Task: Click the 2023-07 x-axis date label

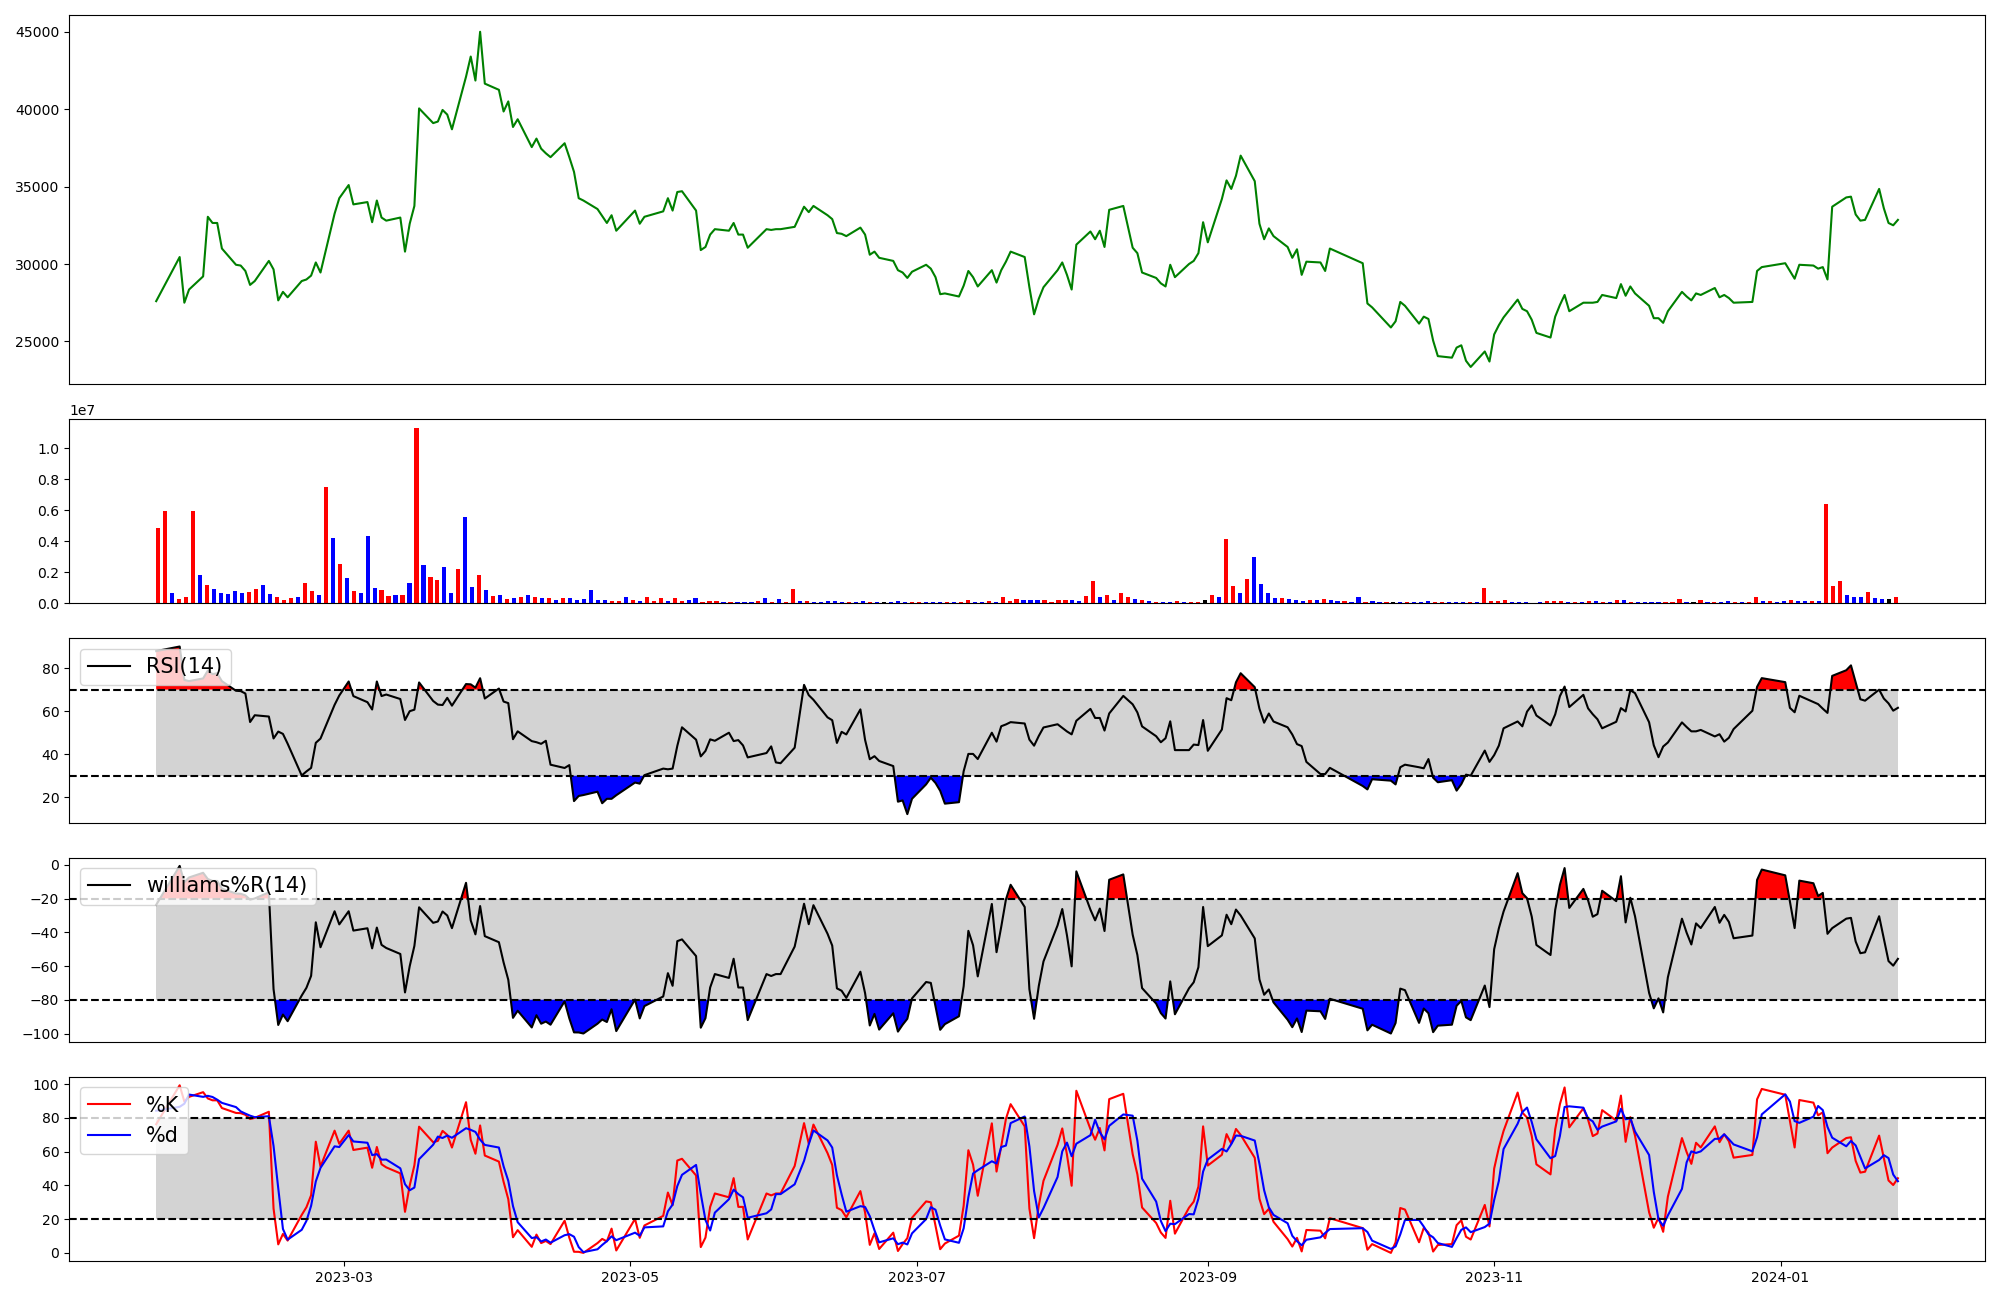Action: 917,1277
